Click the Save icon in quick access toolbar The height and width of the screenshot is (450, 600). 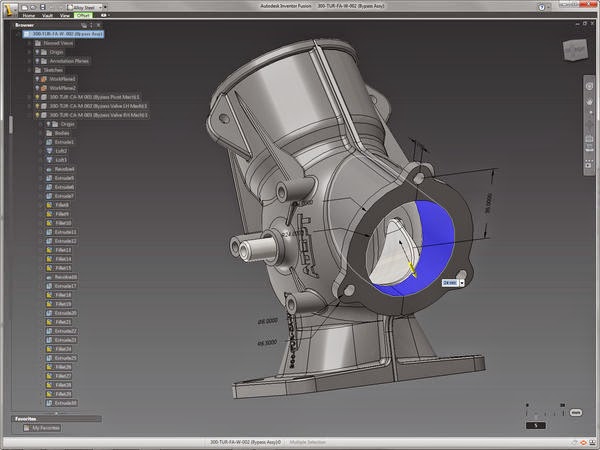(42, 7)
